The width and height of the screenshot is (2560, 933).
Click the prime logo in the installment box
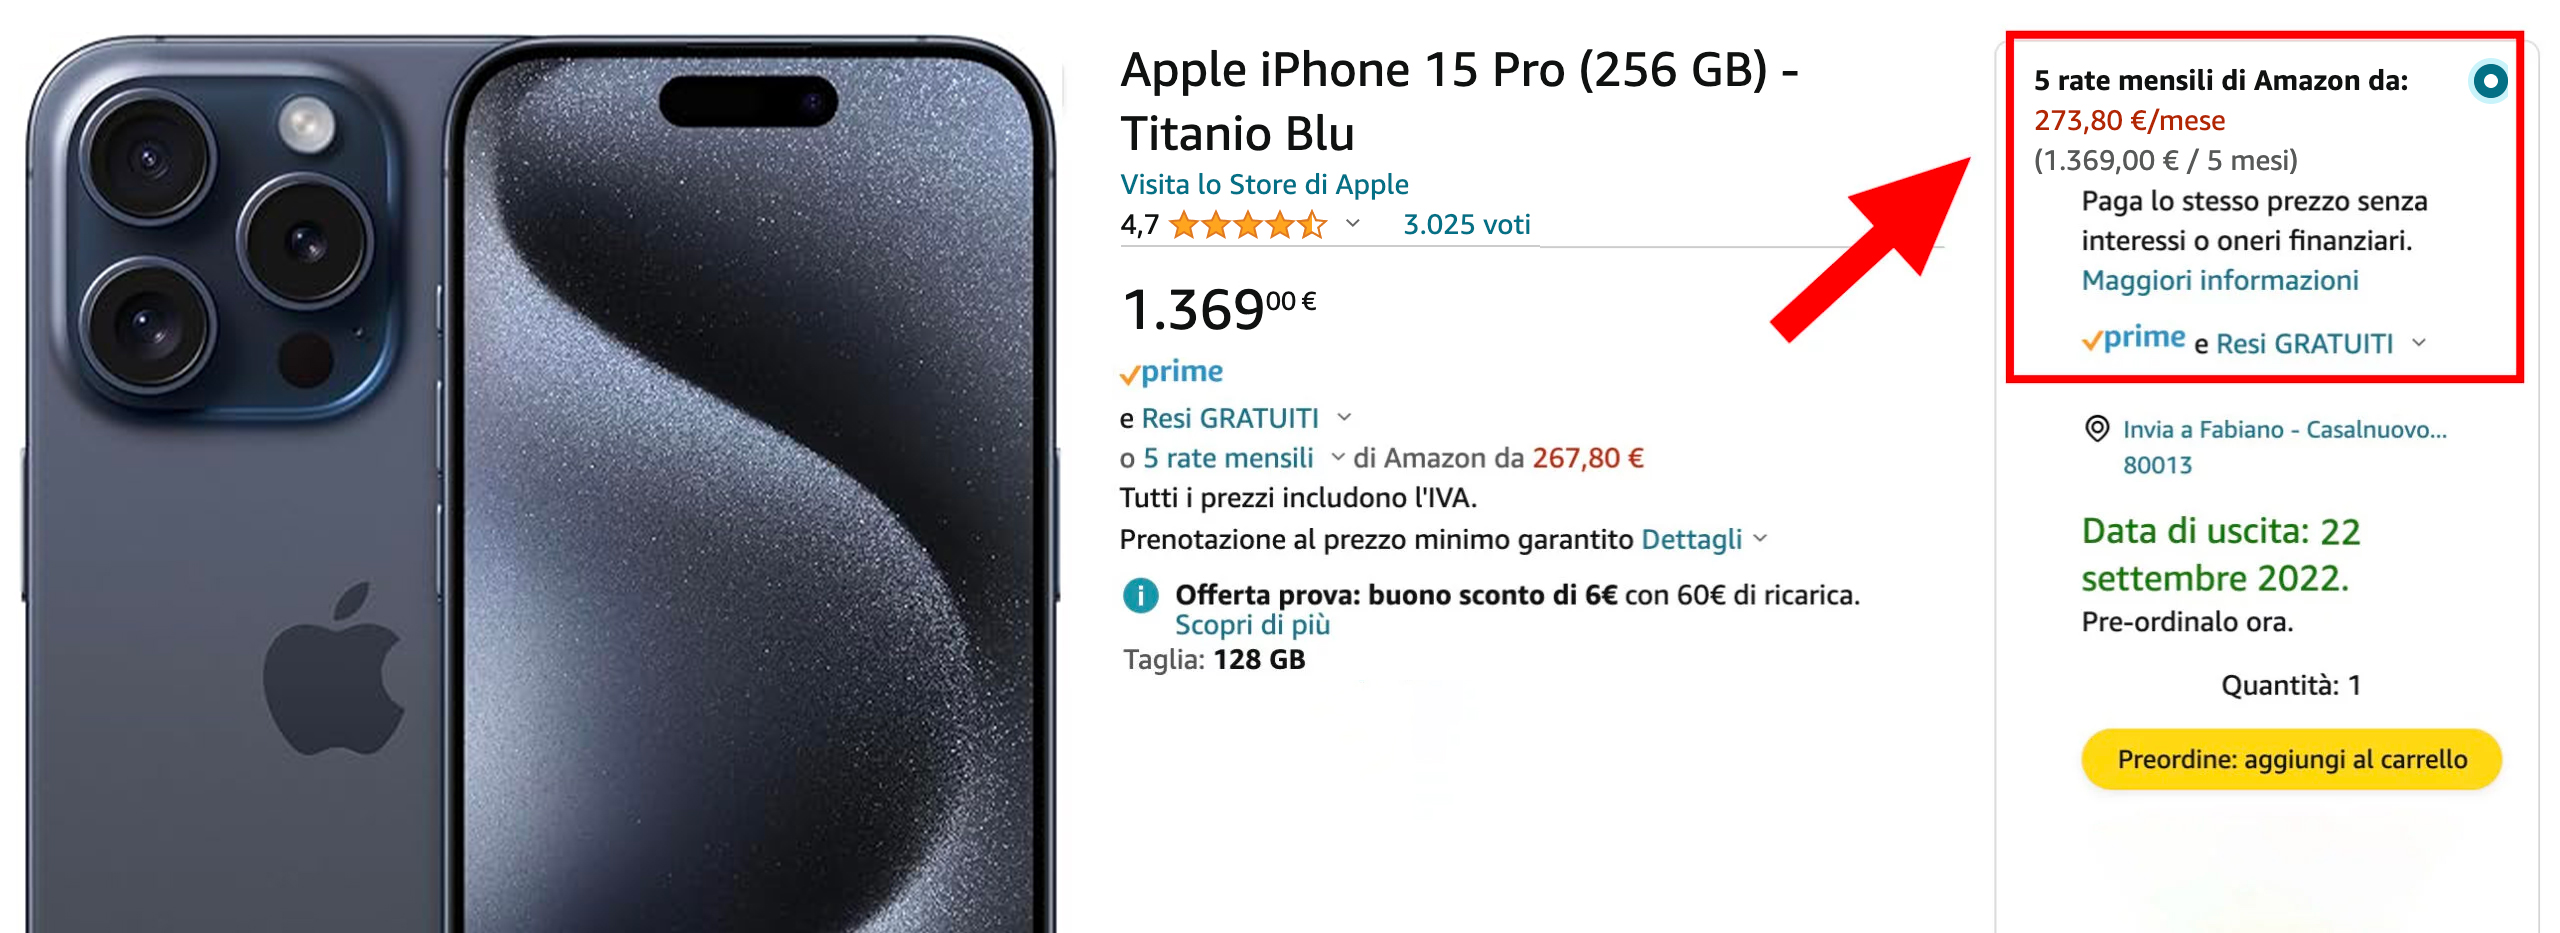coord(2133,338)
